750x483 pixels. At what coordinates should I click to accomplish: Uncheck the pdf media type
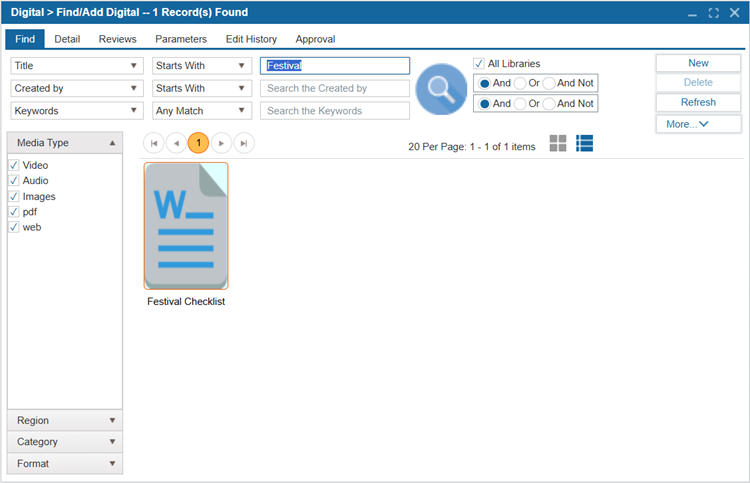[x=14, y=212]
